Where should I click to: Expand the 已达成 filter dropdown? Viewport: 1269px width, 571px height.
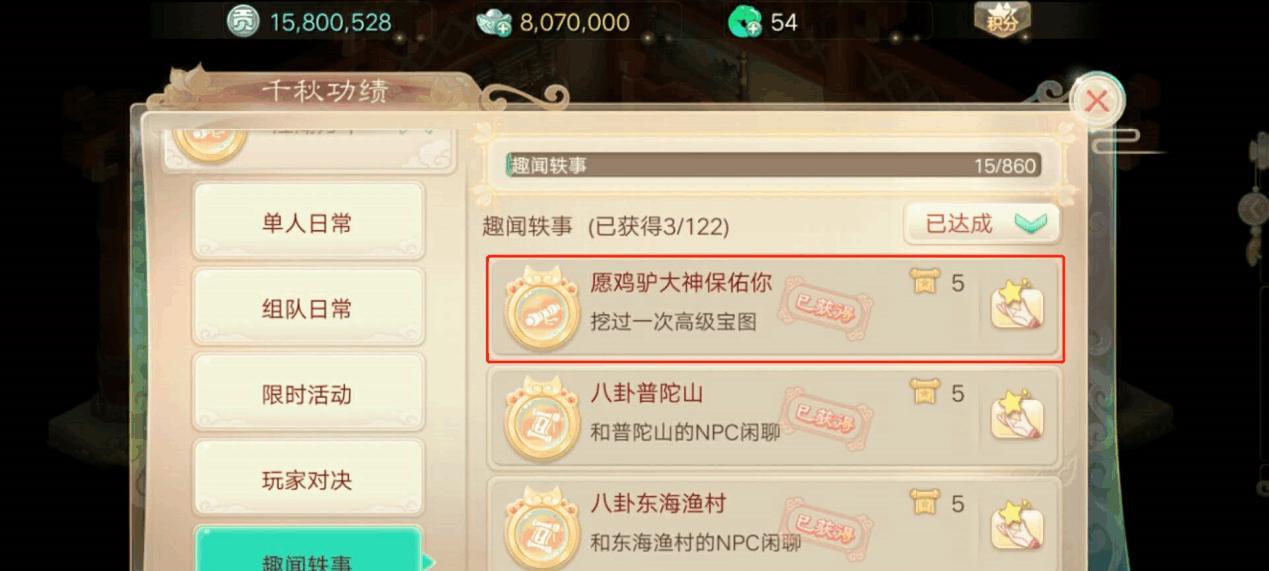click(982, 224)
